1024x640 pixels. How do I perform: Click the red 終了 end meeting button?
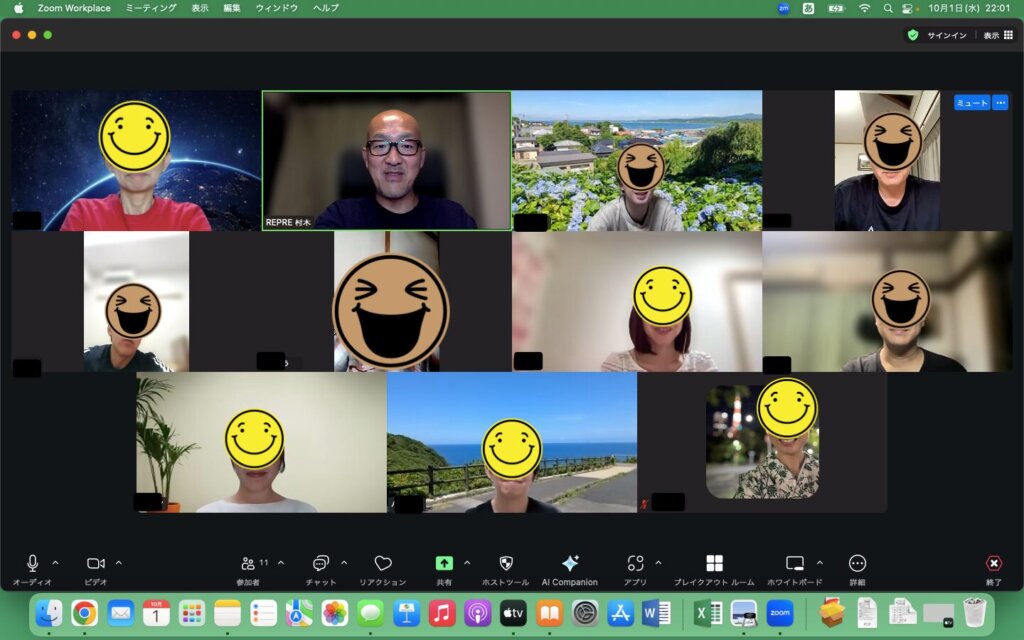993,564
